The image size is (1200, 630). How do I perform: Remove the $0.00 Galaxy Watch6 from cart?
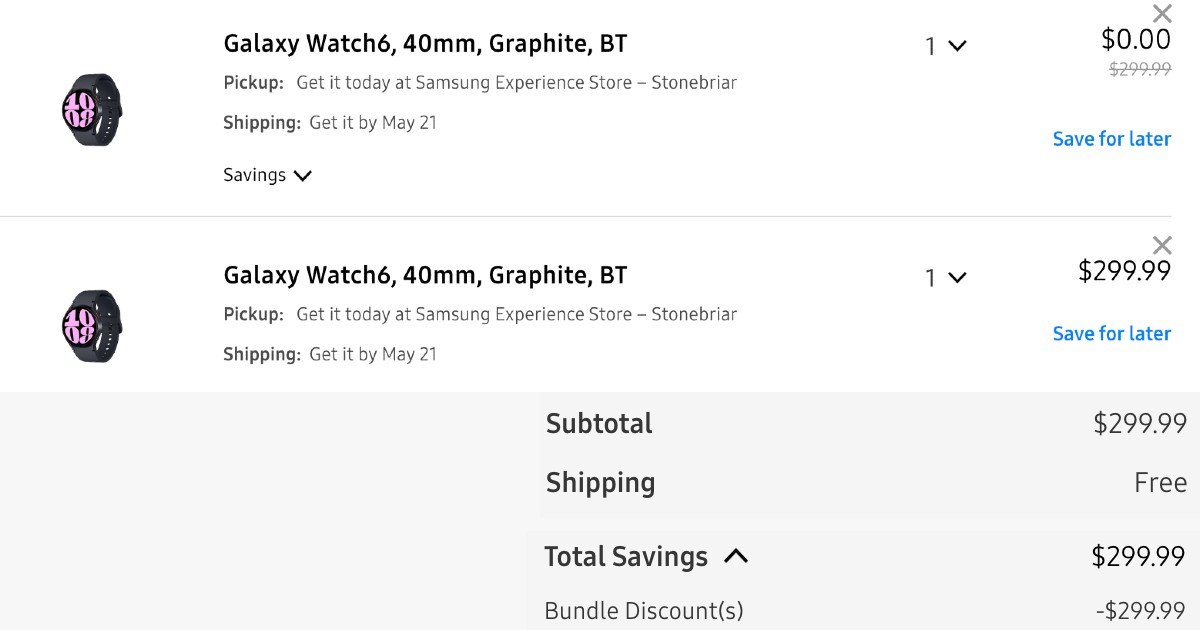[x=1162, y=14]
